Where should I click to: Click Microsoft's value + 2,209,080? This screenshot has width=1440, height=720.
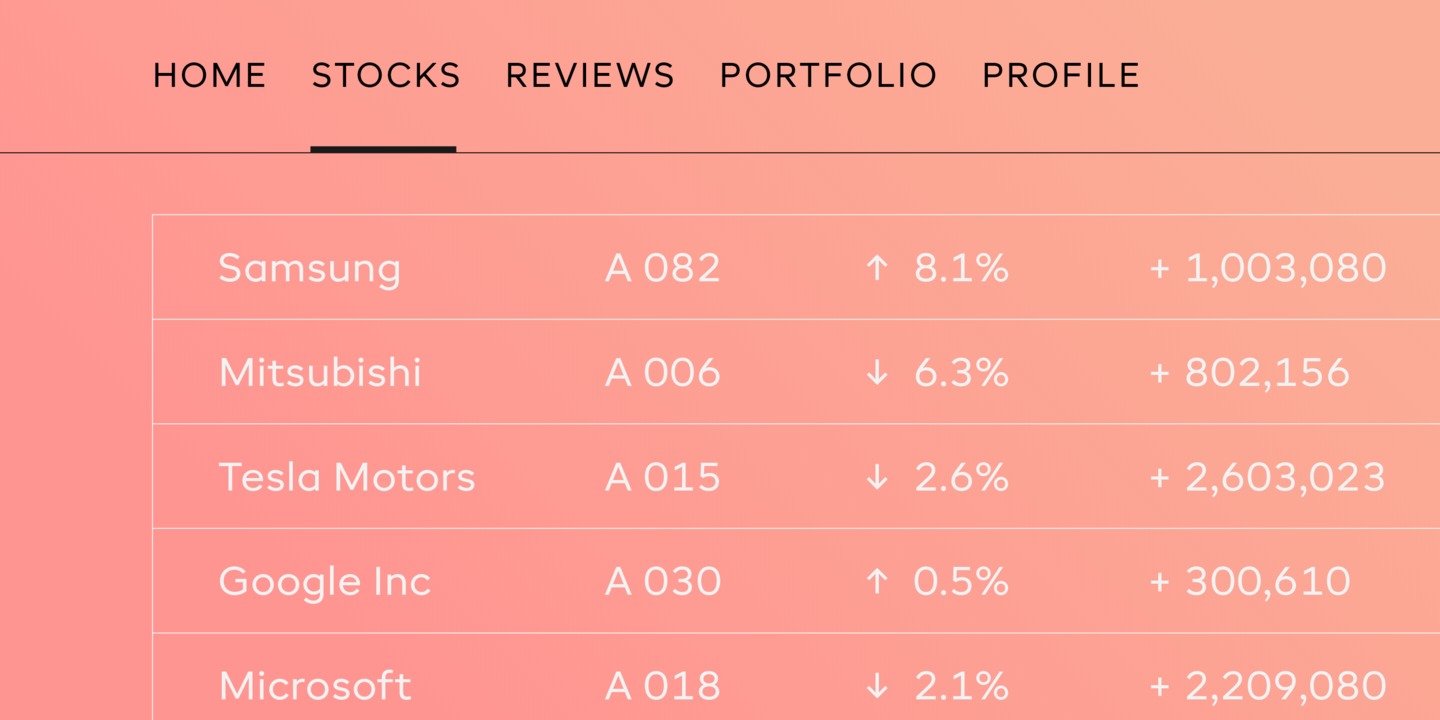point(1268,686)
